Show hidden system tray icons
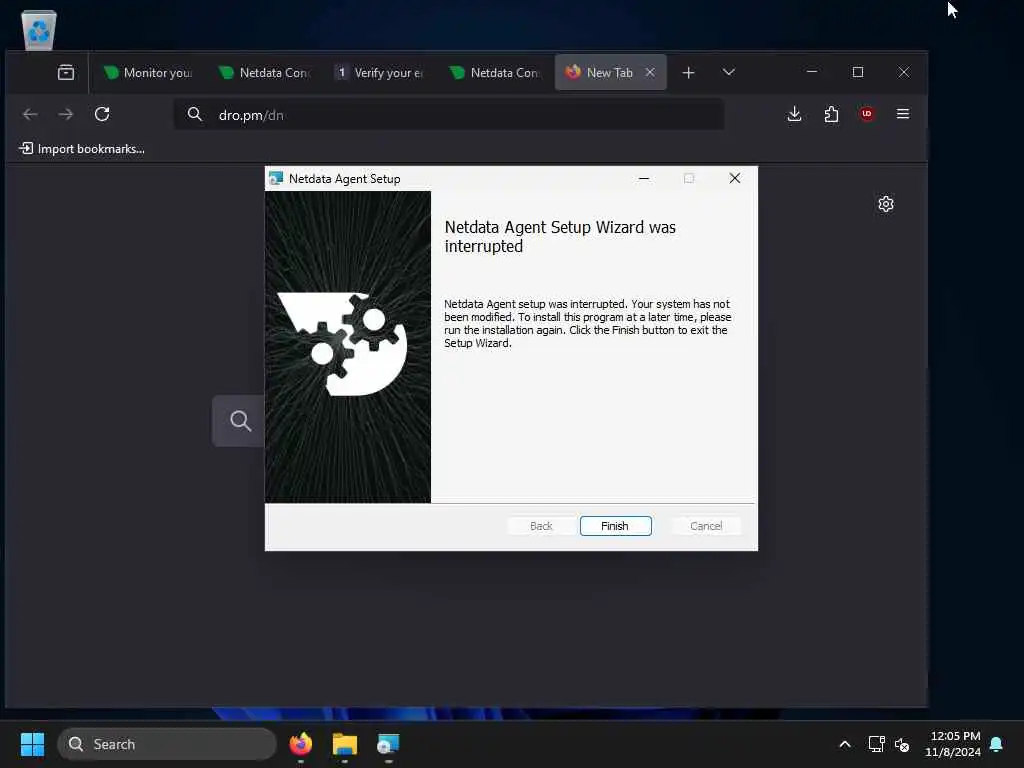This screenshot has width=1024, height=768. pyautogui.click(x=844, y=744)
